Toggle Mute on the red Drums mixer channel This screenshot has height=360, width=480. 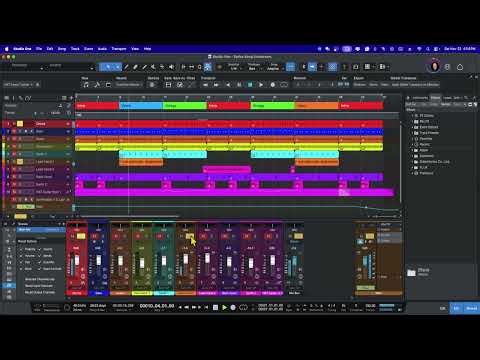[x=73, y=236]
